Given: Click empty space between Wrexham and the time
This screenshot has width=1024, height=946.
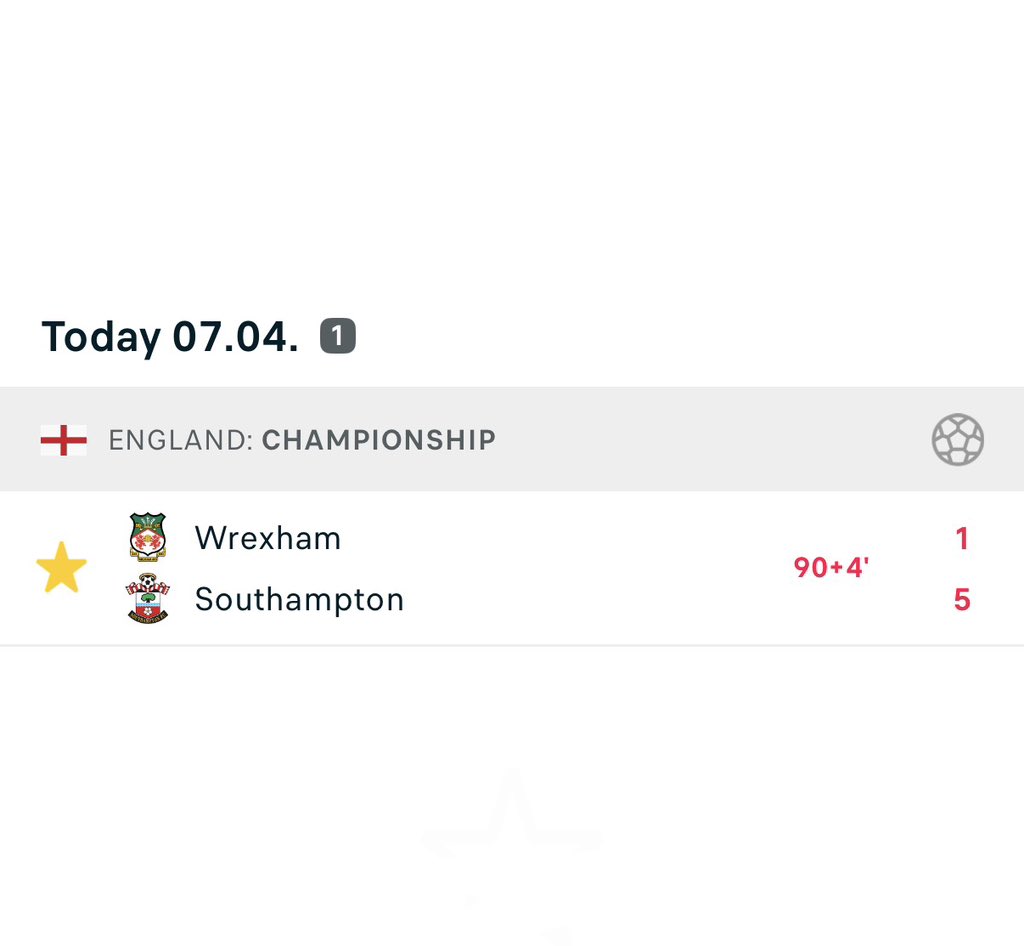Looking at the screenshot, I should click(560, 538).
